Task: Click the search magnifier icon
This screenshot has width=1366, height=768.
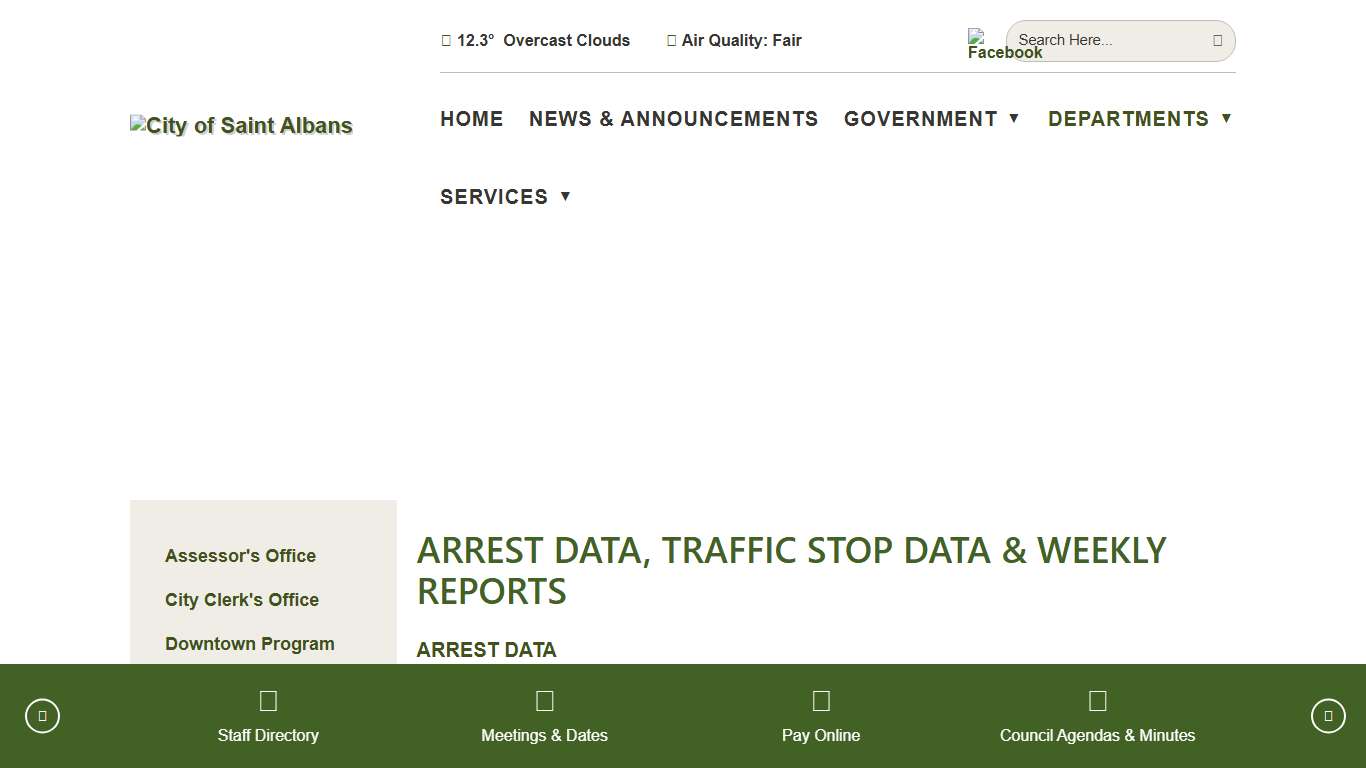Action: click(x=1217, y=40)
